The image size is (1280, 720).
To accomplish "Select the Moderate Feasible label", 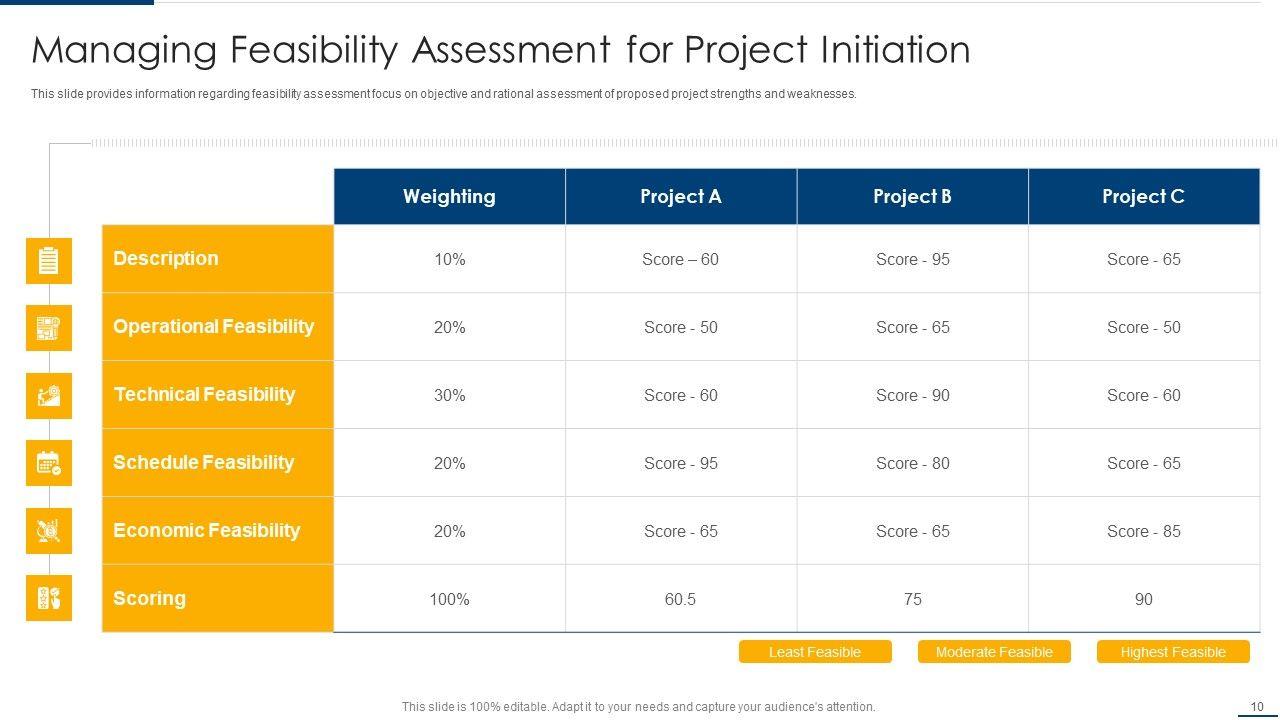I will [993, 652].
